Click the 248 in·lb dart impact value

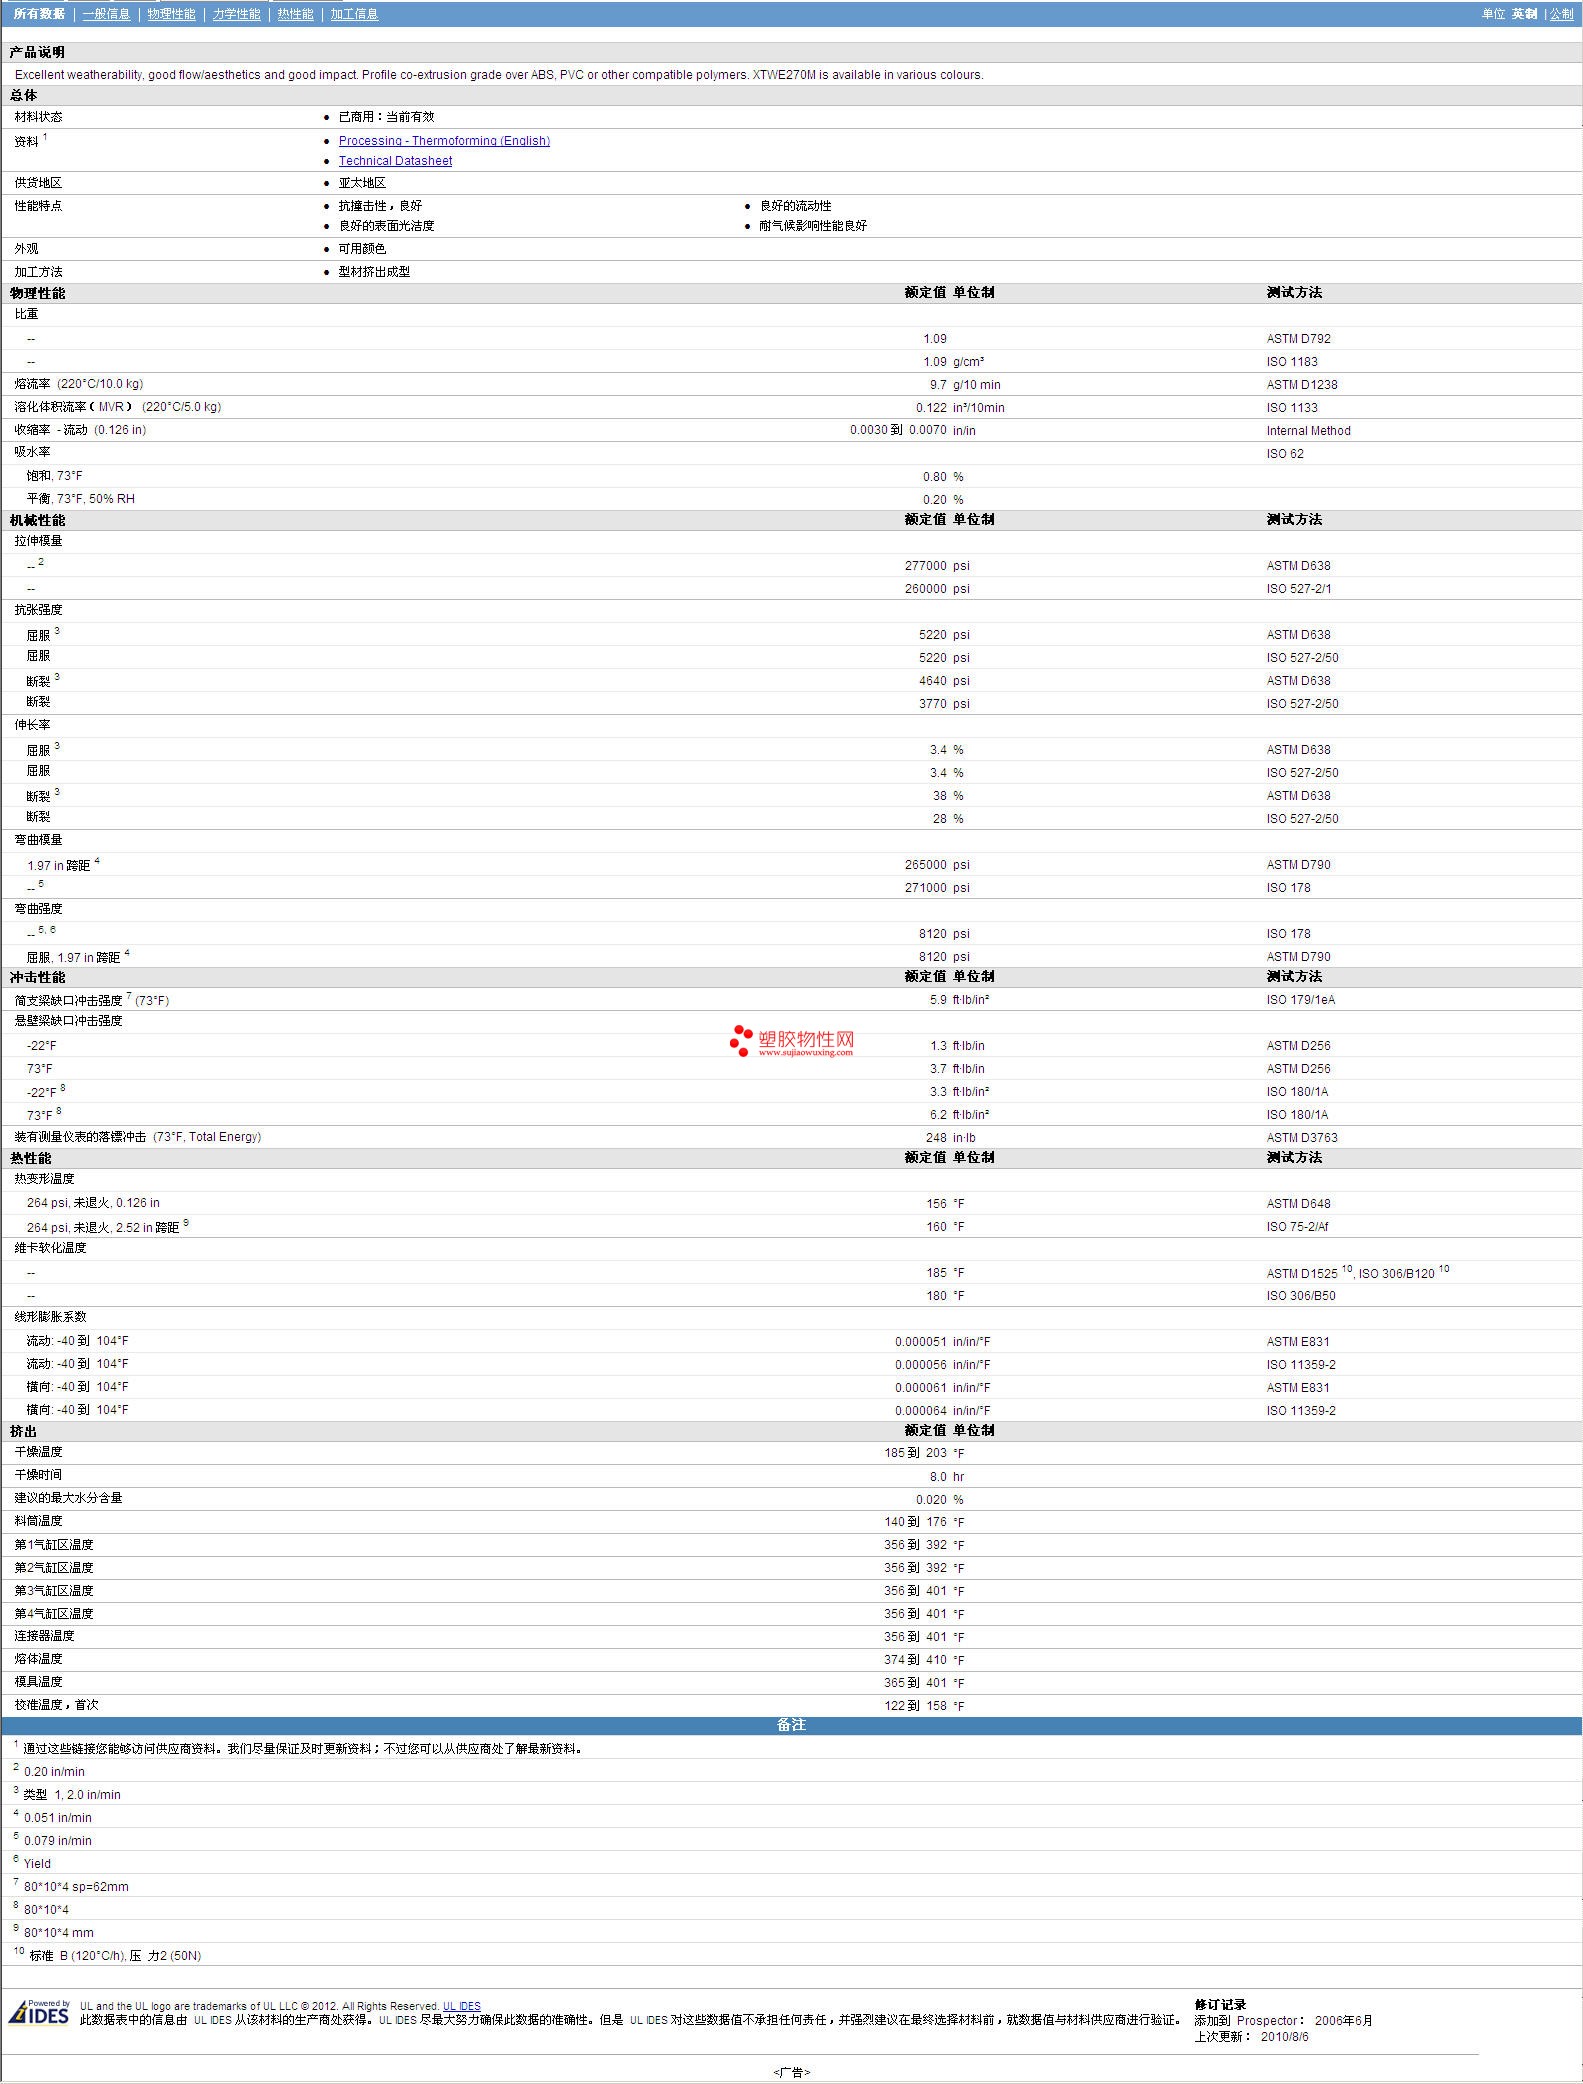point(950,1138)
